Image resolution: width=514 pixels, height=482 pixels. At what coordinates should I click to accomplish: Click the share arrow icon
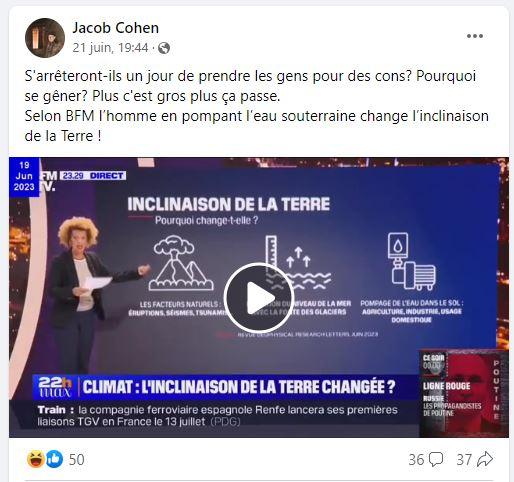[x=485, y=460]
